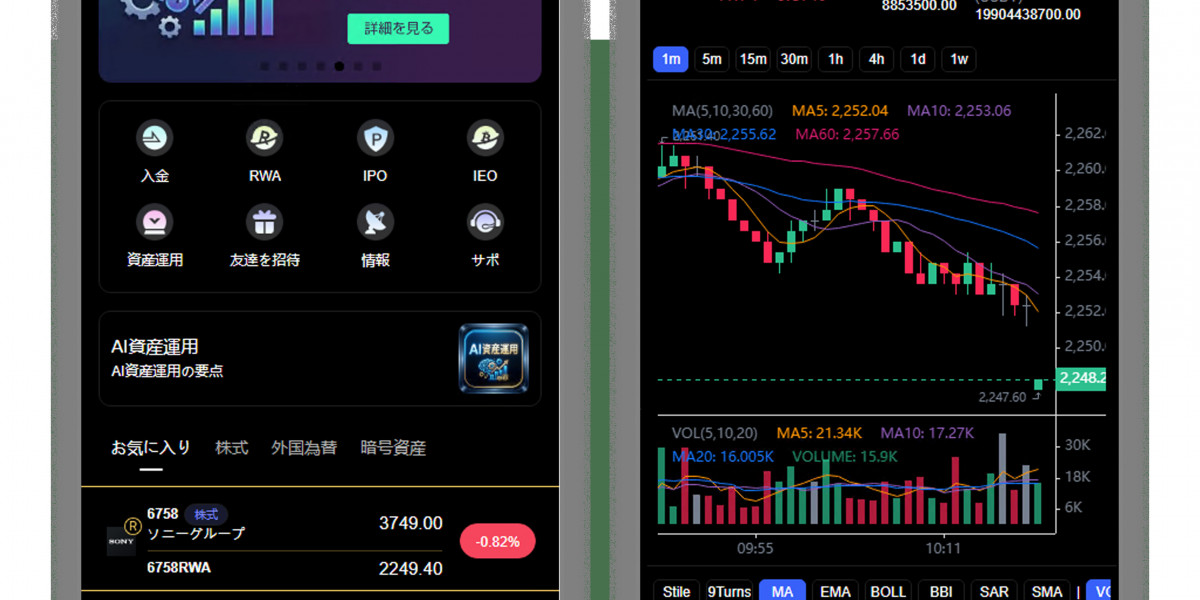1200x600 pixels.
Task: Select the IEO bitcoin icon
Action: 485,138
